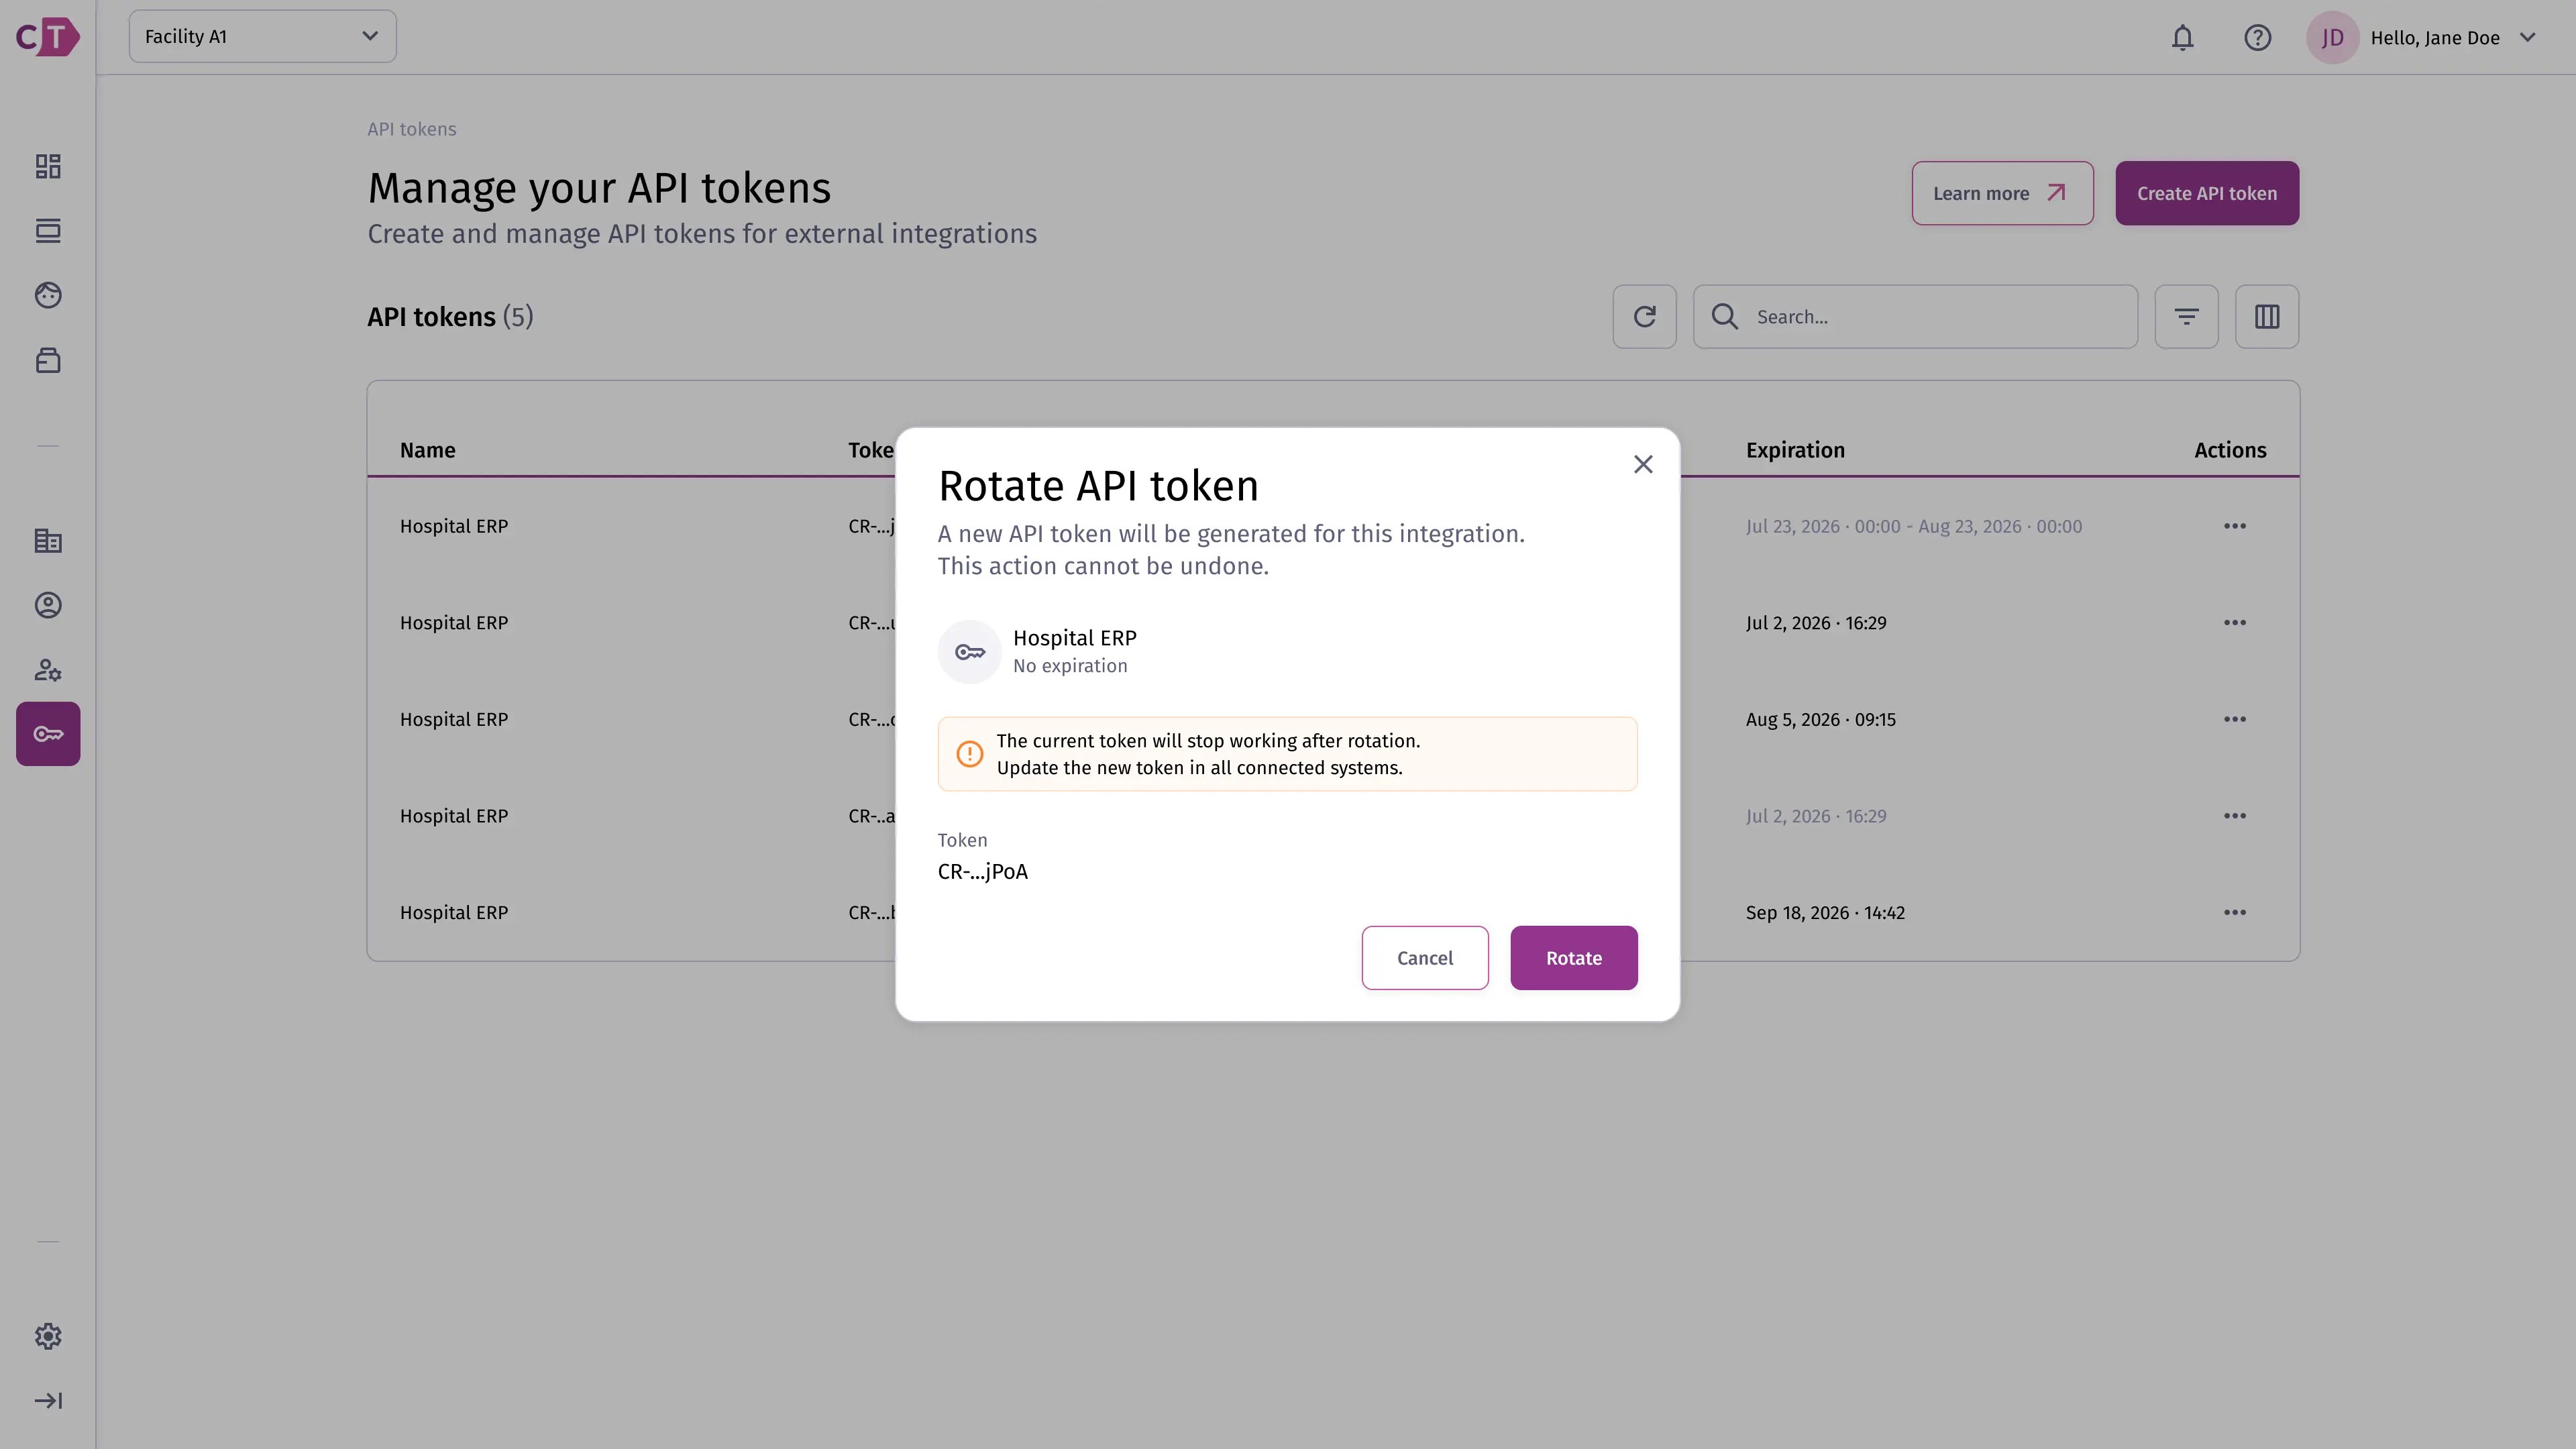Open the settings gear icon
The height and width of the screenshot is (1449, 2576).
[x=48, y=1336]
